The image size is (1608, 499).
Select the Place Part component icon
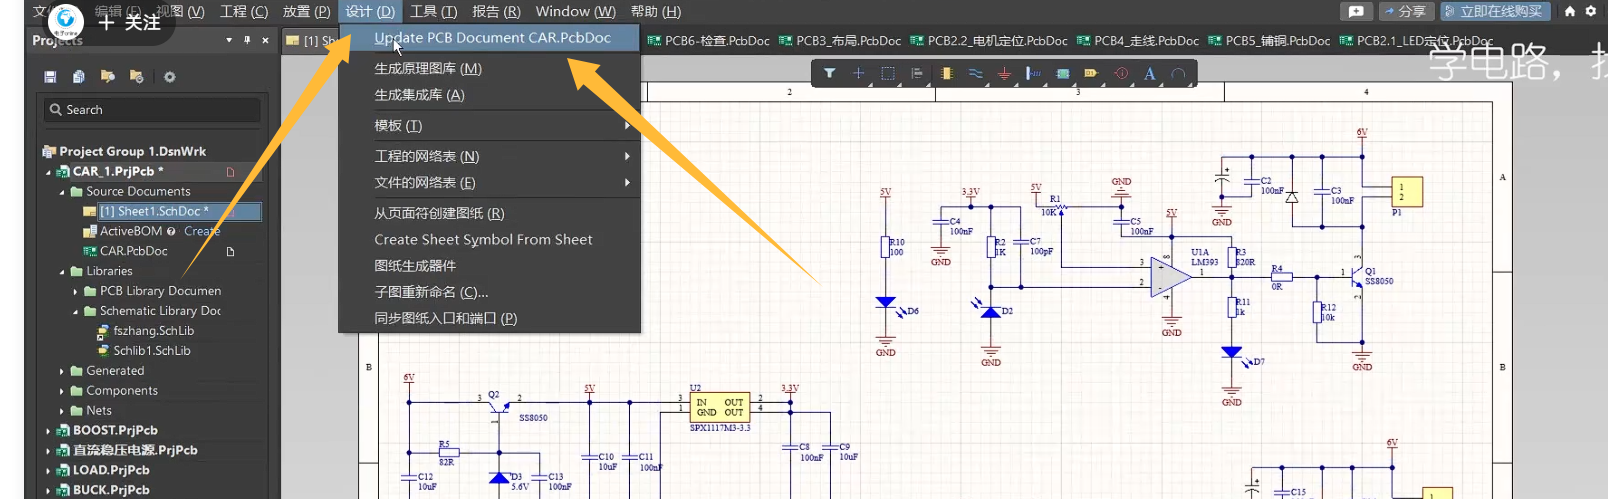(946, 73)
